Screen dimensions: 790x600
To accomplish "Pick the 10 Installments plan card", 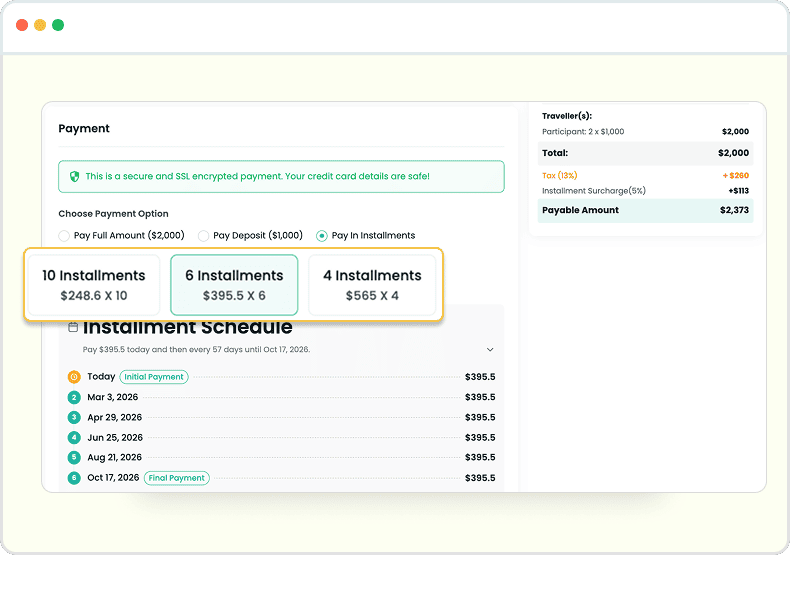I will pyautogui.click(x=94, y=285).
